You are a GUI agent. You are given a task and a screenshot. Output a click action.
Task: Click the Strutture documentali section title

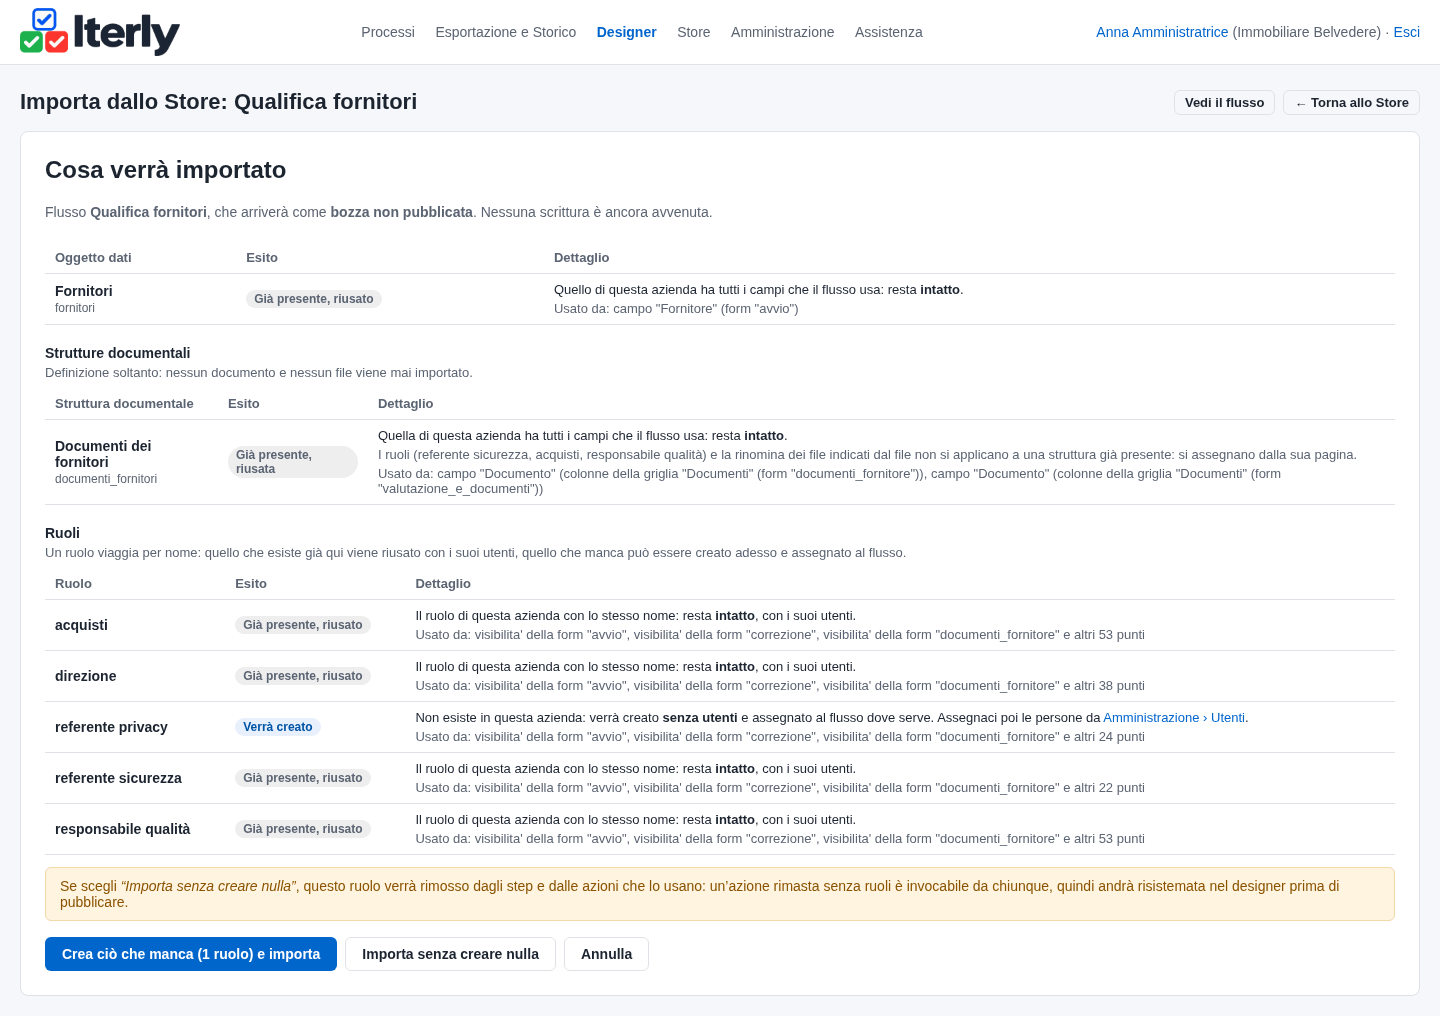[118, 353]
